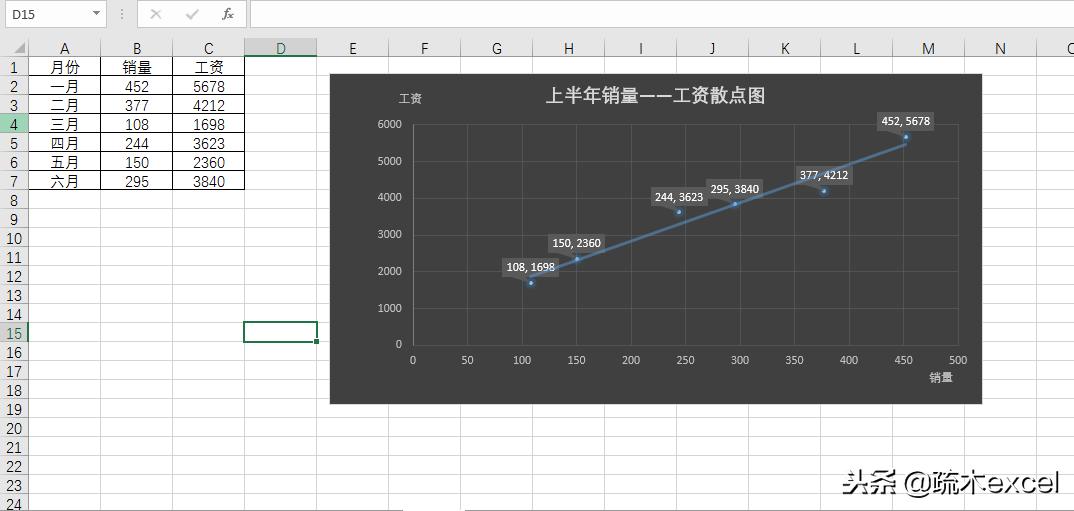The height and width of the screenshot is (511, 1074).
Task: Click cell with value 244
Action: (137, 143)
